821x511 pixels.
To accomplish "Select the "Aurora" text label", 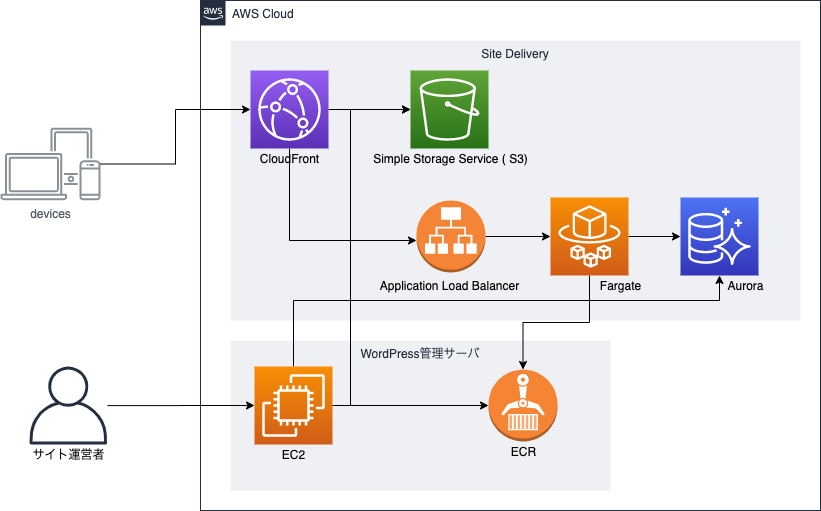I will point(719,286).
